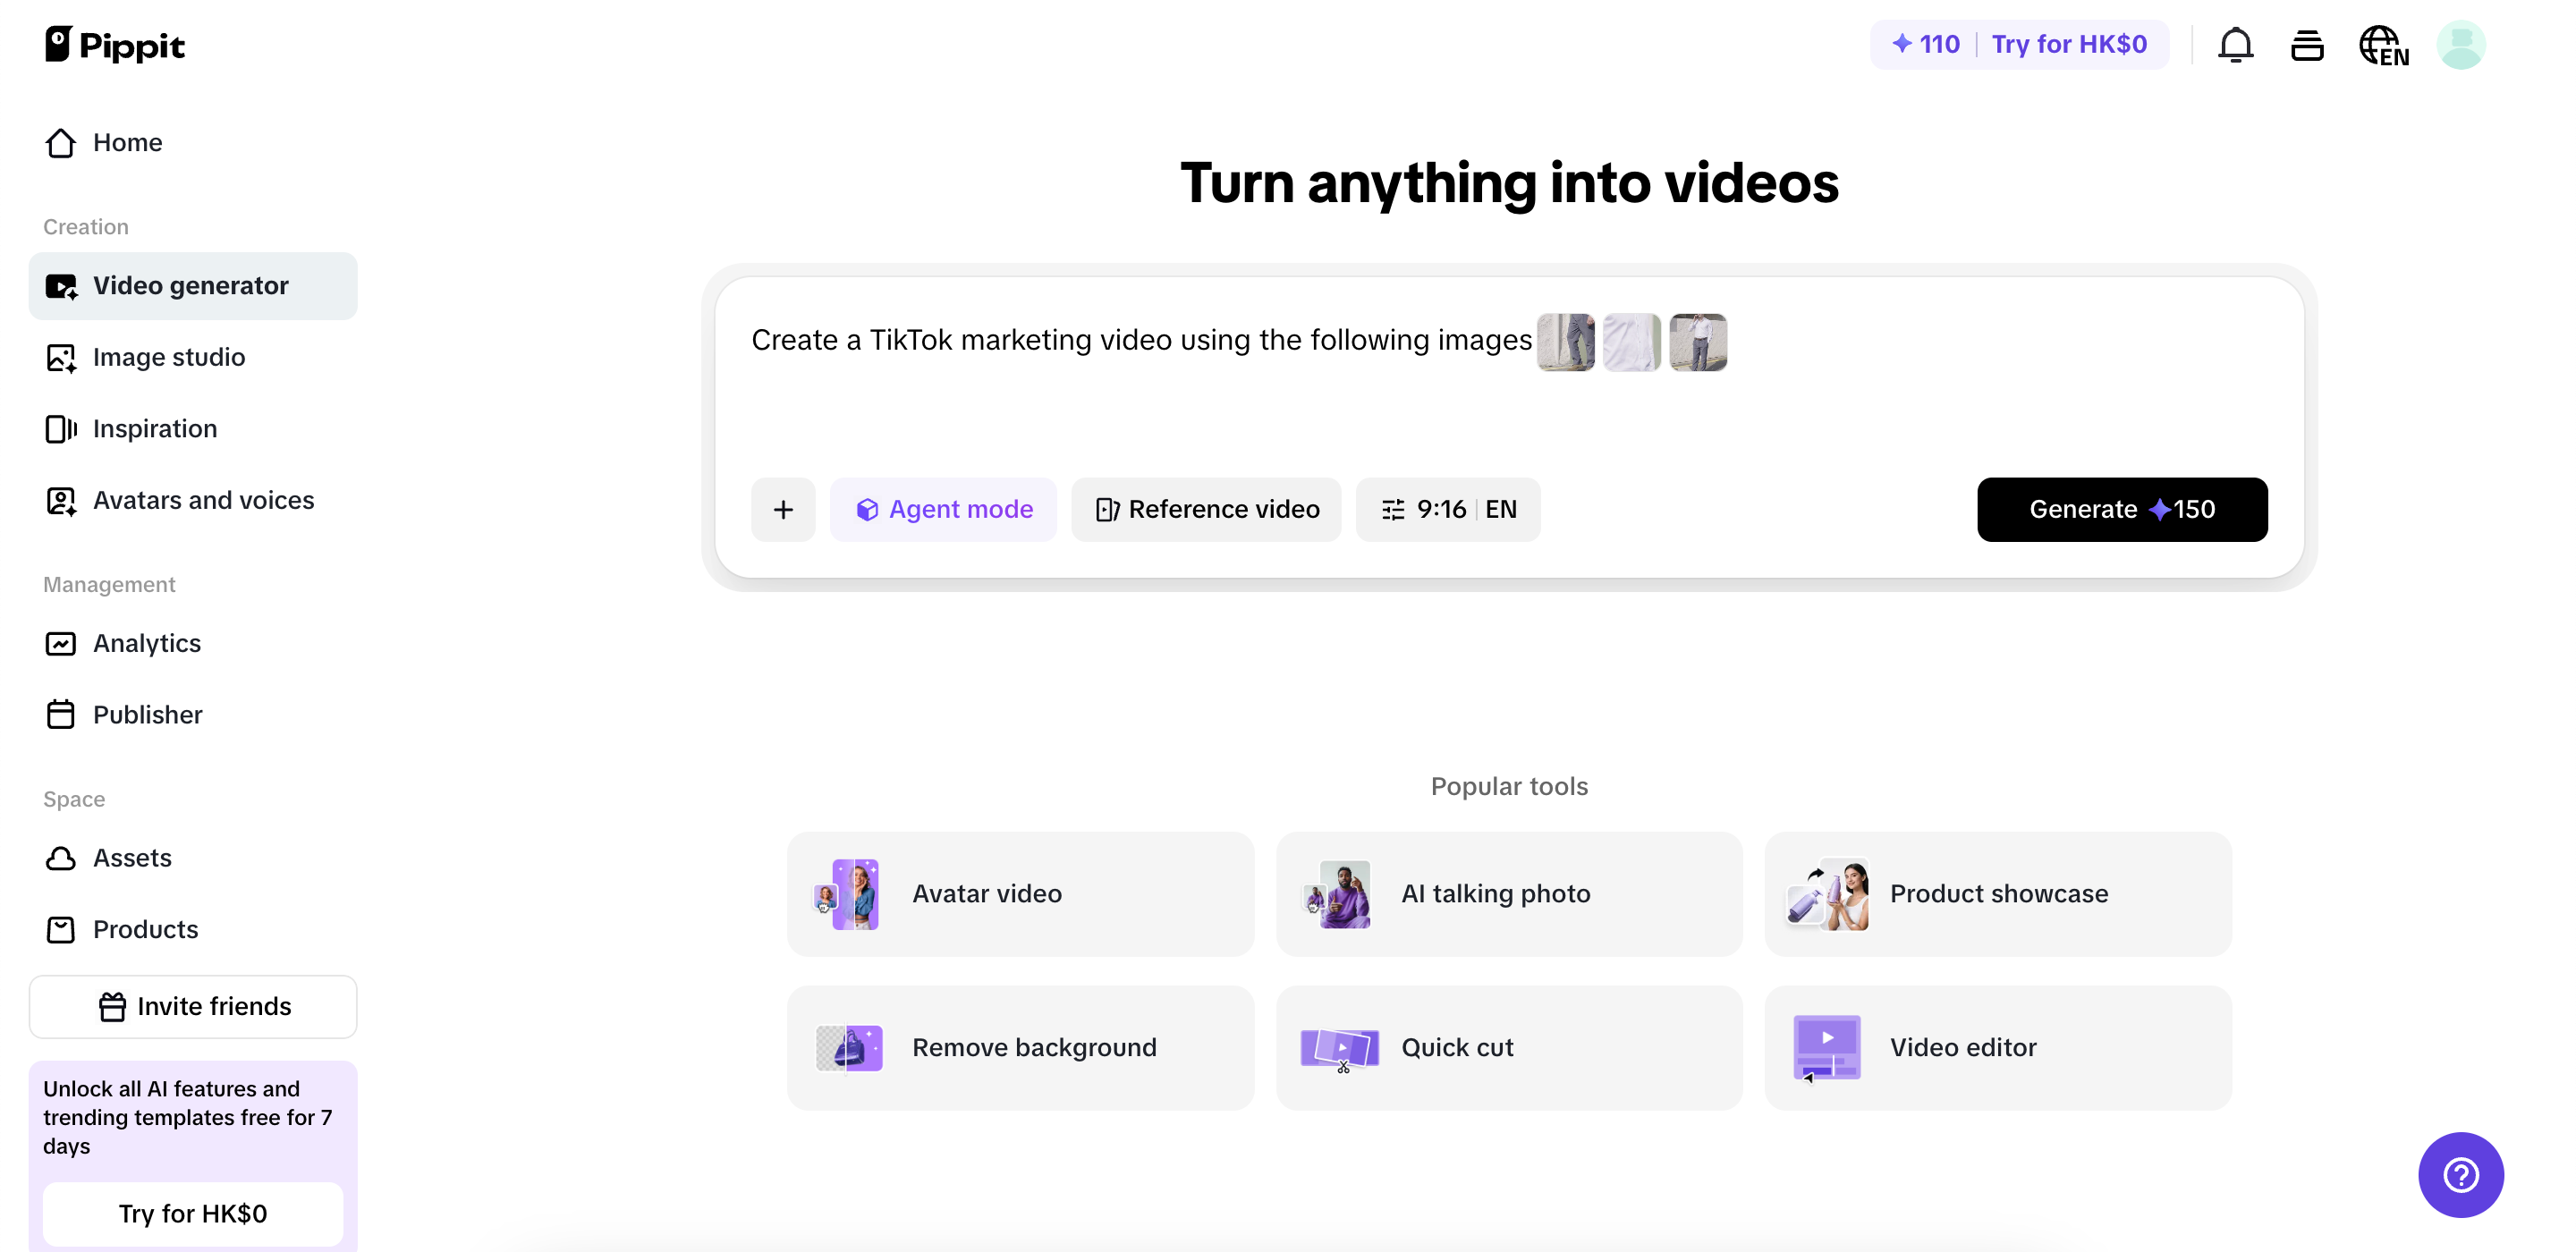Expand the add attachment plus menu
The image size is (2576, 1252).
point(783,509)
